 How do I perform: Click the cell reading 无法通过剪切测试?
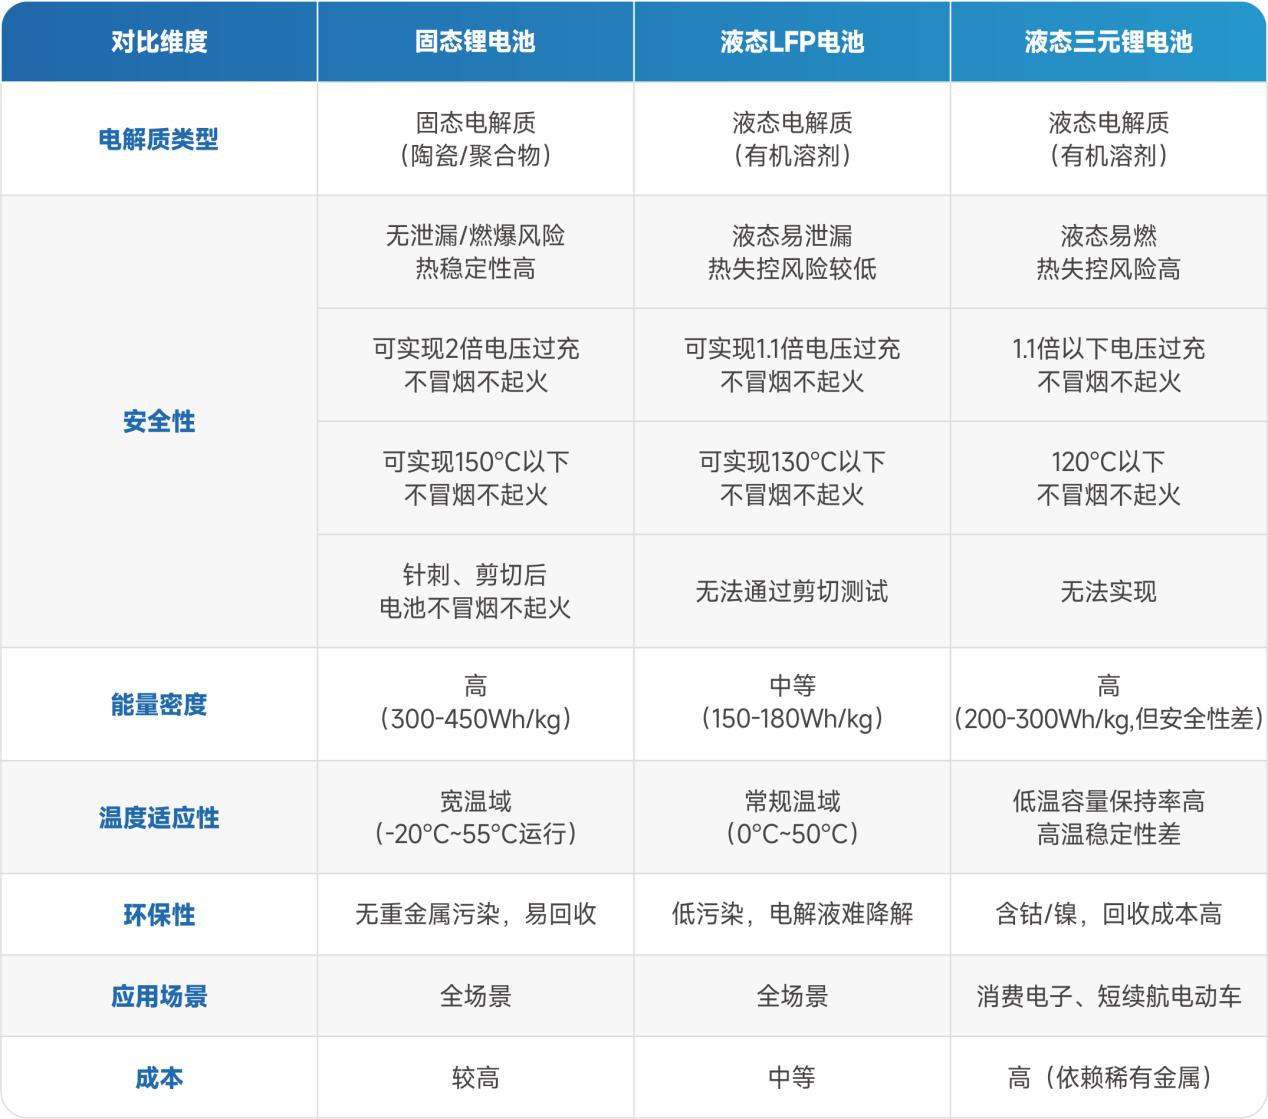(x=791, y=592)
